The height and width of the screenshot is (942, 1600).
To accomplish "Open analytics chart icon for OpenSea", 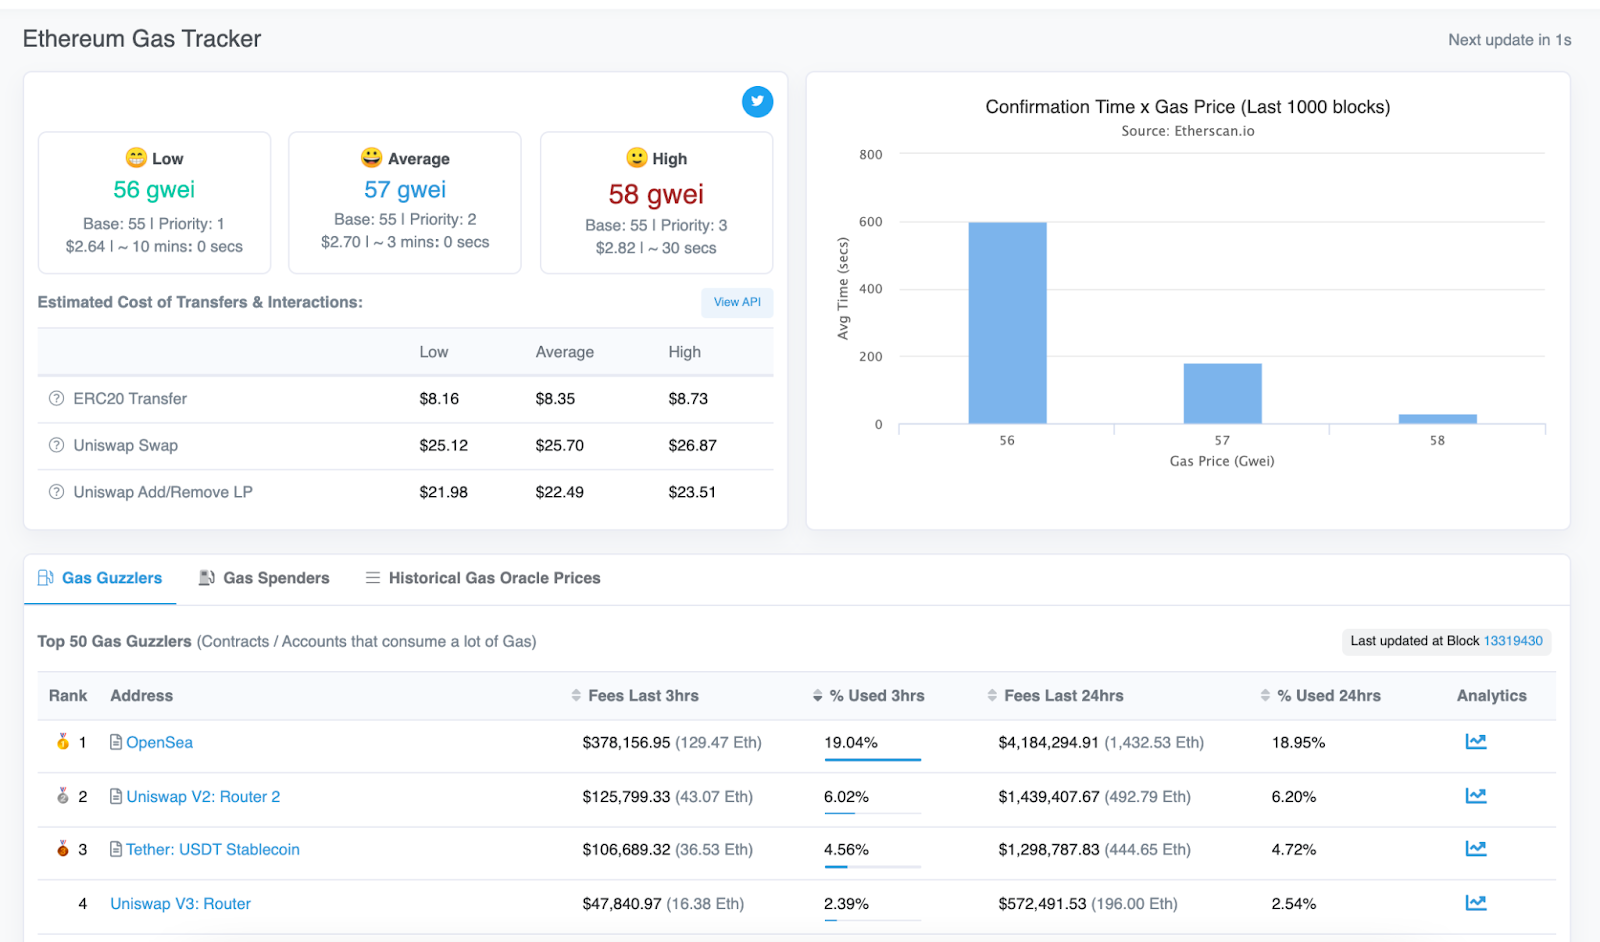I will coord(1476,742).
